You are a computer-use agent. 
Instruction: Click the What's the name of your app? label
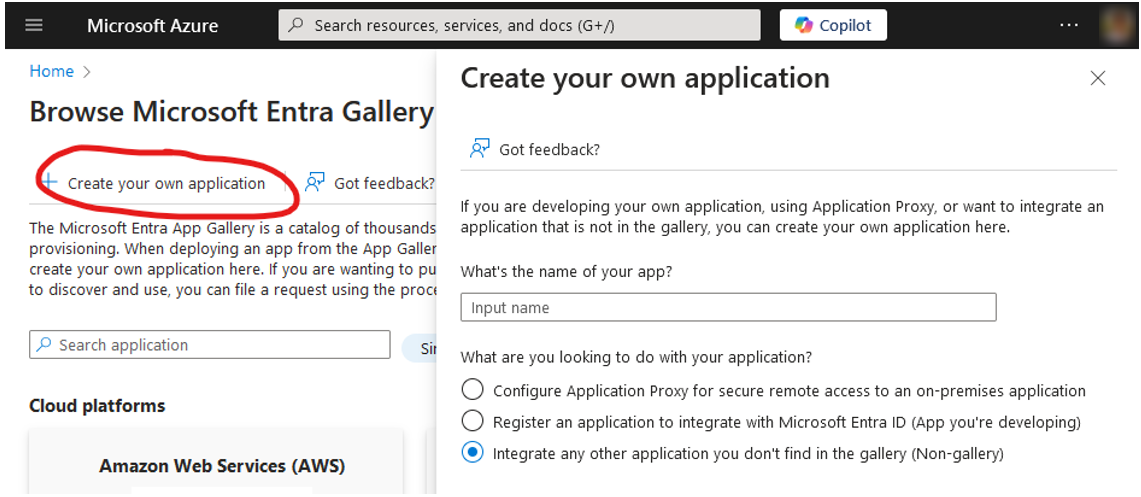tap(567, 271)
